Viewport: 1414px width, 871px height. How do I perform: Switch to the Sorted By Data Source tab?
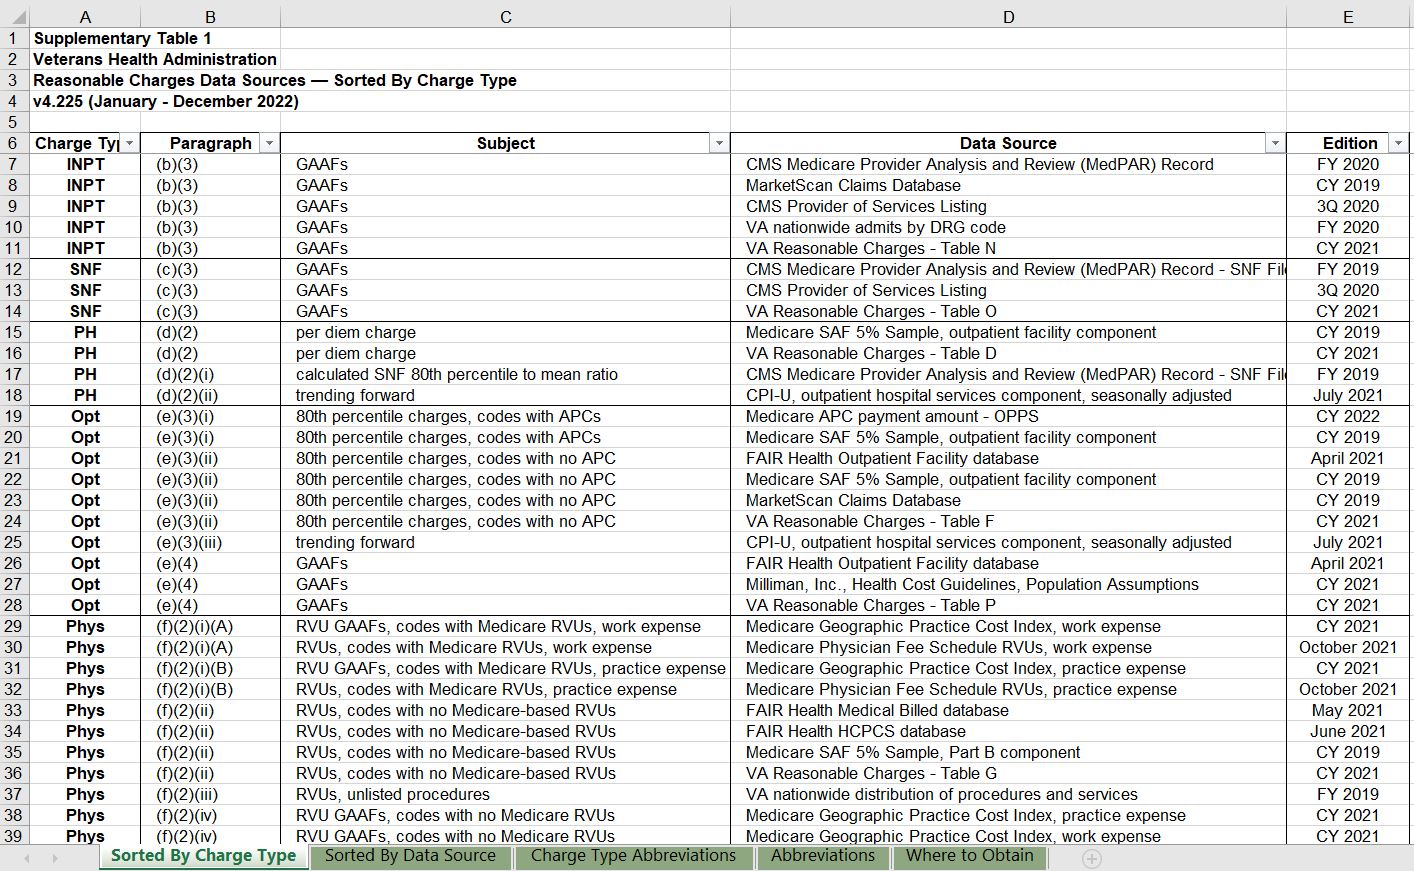[x=410, y=856]
